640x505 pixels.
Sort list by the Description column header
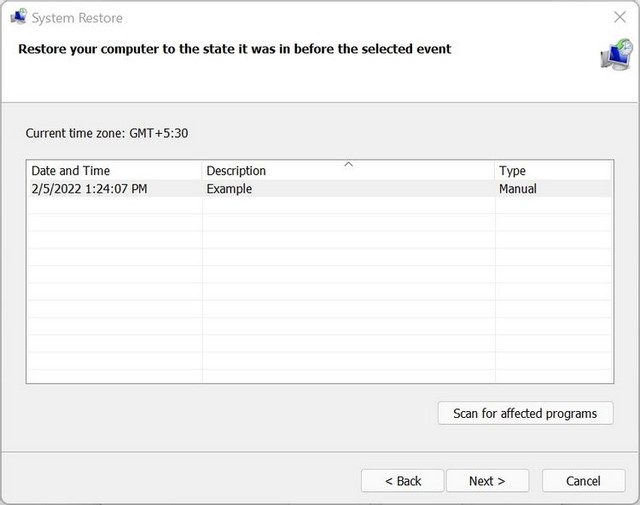pos(236,171)
